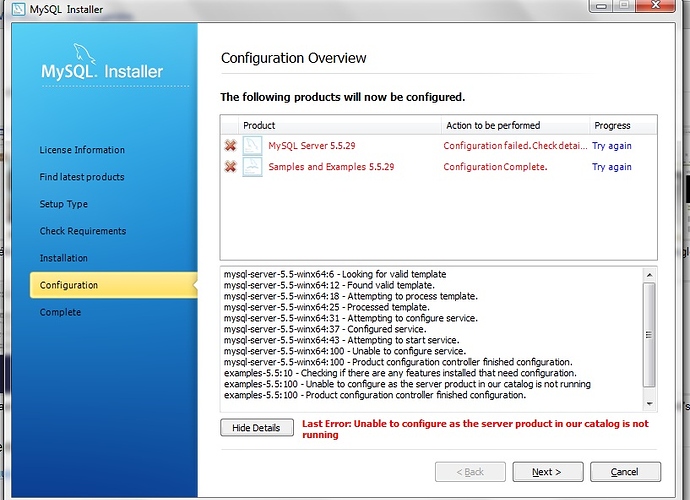
Task: Click log line 'Configured service.'
Action: (x=325, y=329)
